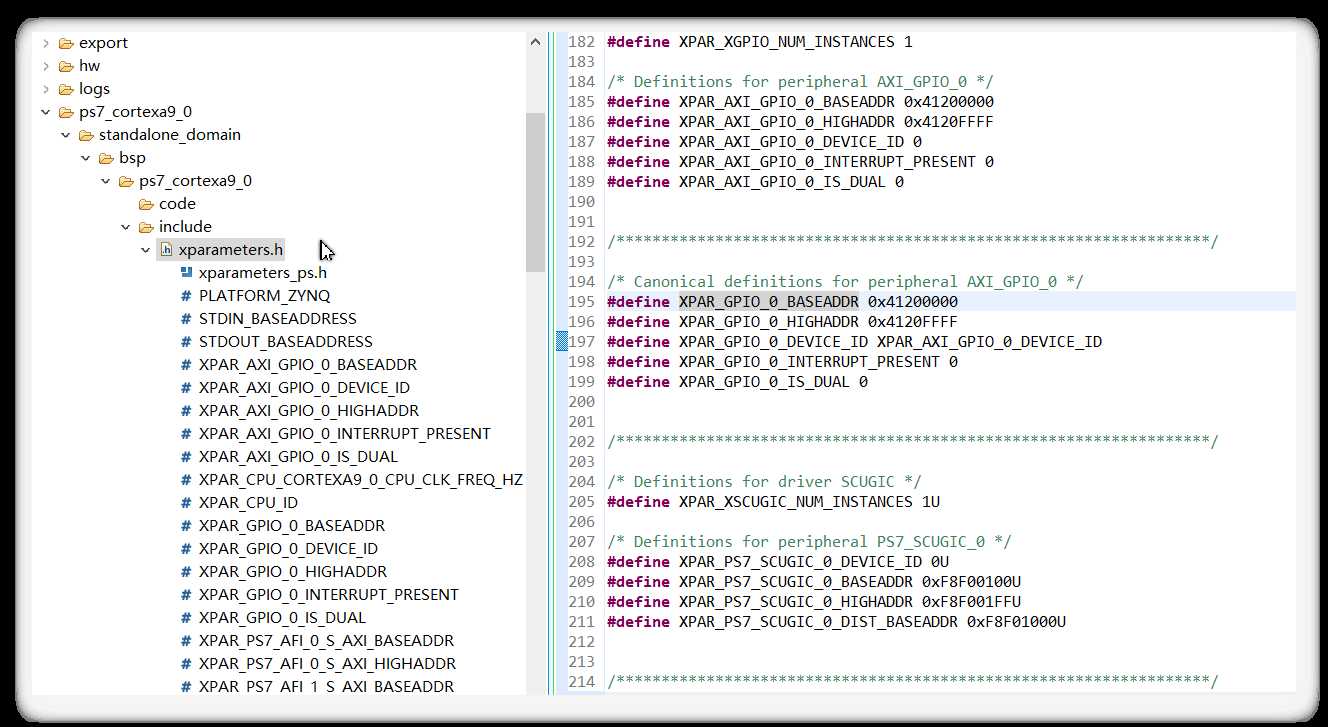Click the macro icon beside XPAR_AXI_GPIO_0_HIGHADDR

pyautogui.click(x=186, y=411)
